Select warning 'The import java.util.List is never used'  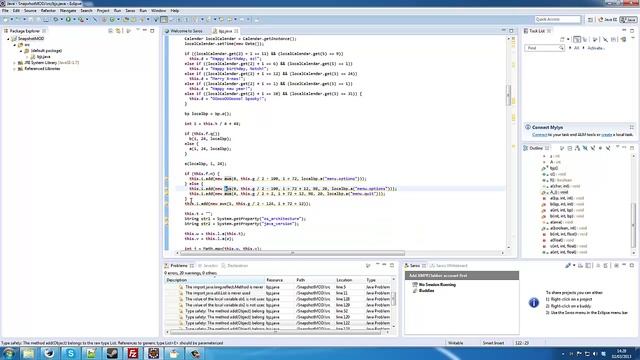[218, 293]
